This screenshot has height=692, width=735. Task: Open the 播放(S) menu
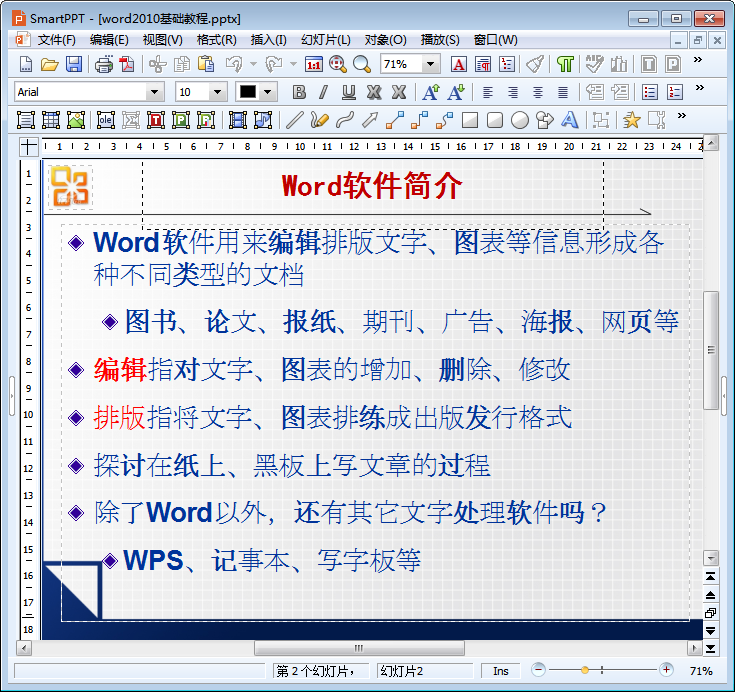(x=440, y=40)
